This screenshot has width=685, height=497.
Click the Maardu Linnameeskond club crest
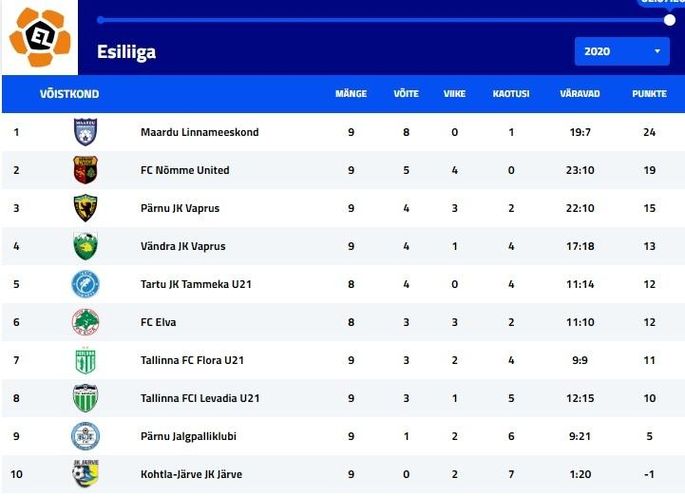pyautogui.click(x=85, y=131)
